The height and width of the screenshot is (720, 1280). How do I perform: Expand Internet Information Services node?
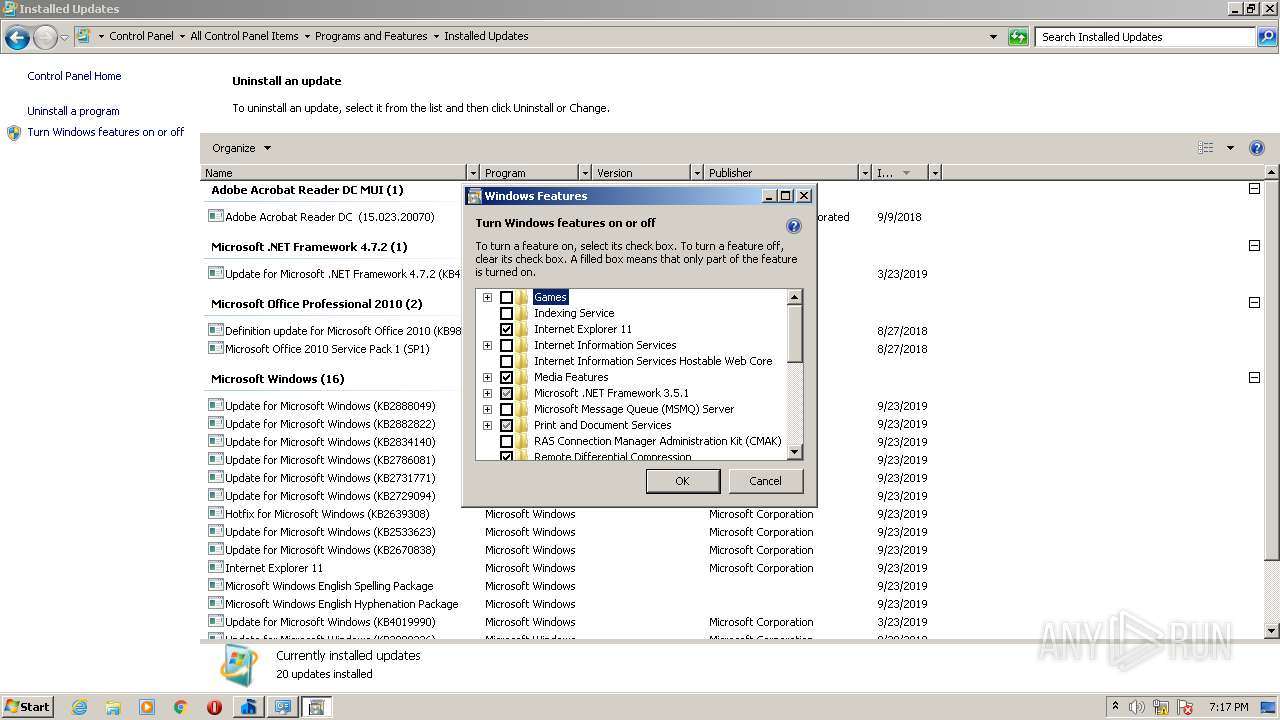[x=487, y=345]
